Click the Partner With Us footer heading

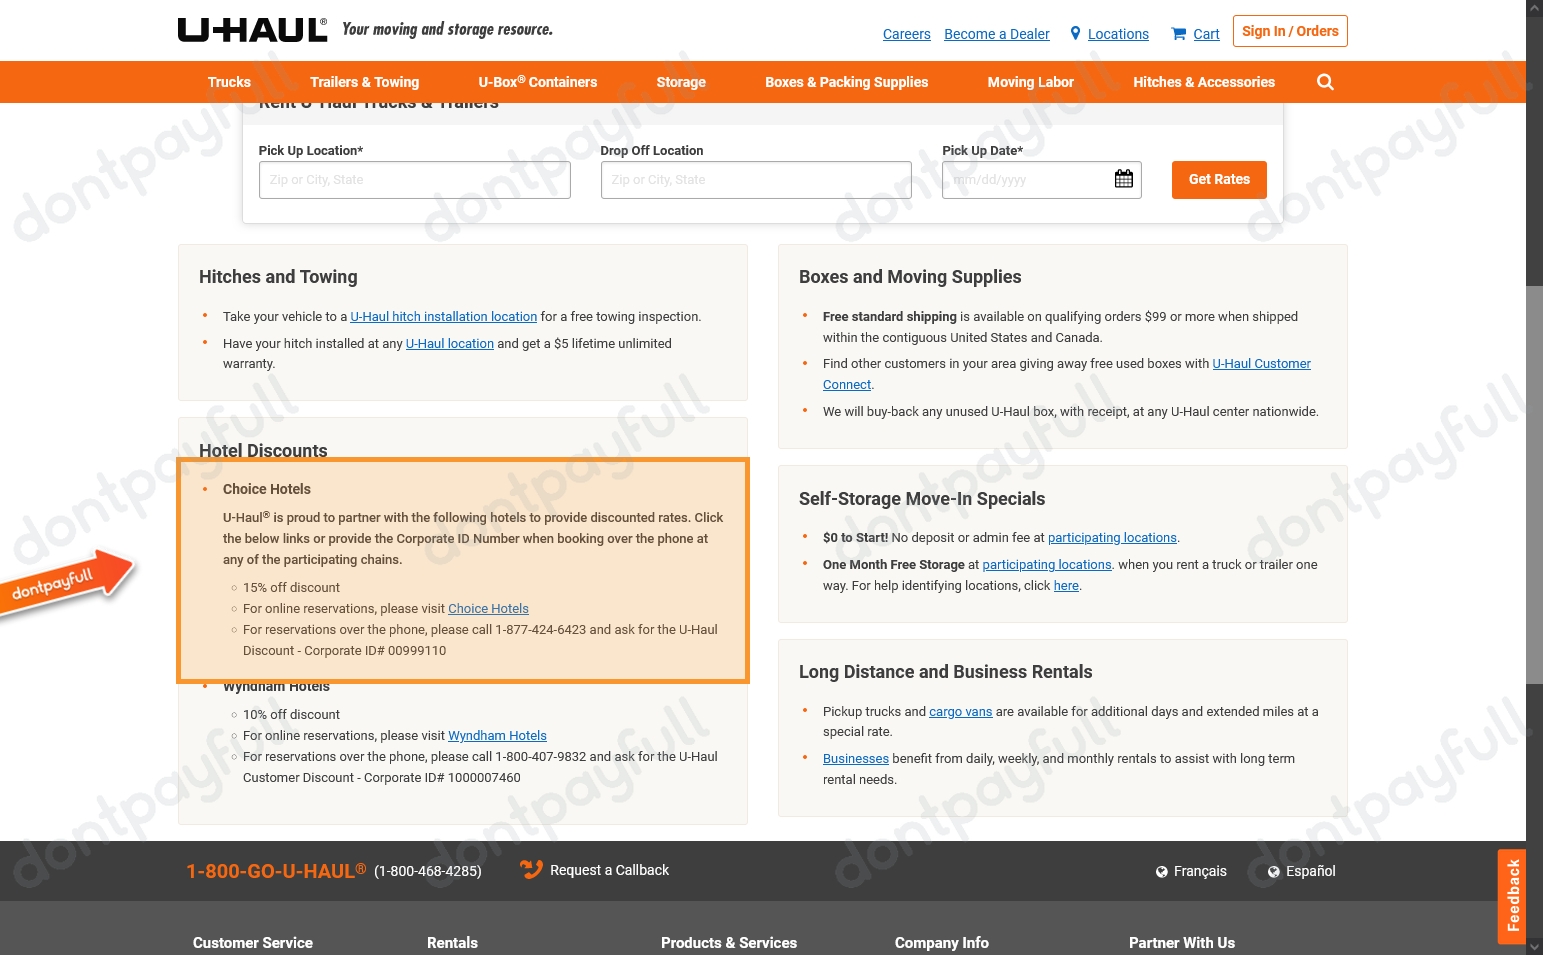1182,943
